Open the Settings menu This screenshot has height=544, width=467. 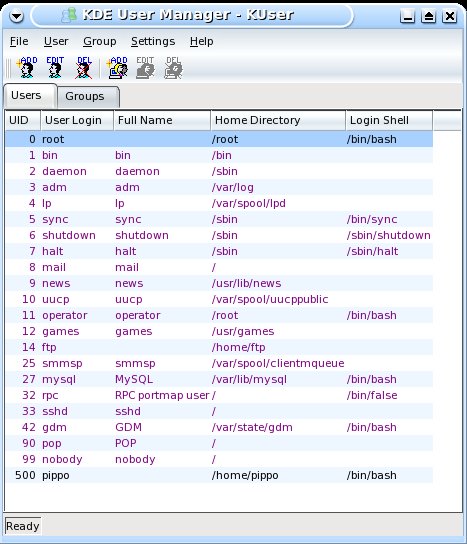153,41
